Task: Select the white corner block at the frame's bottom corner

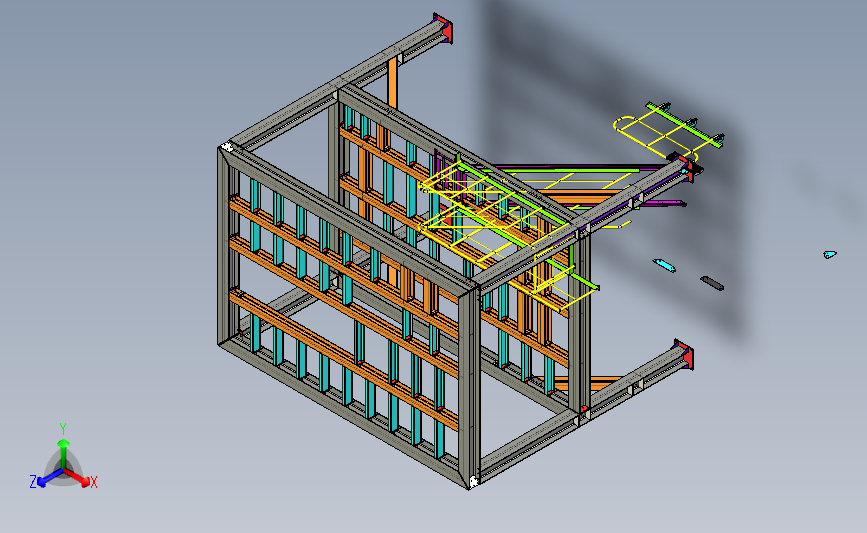Action: point(473,482)
